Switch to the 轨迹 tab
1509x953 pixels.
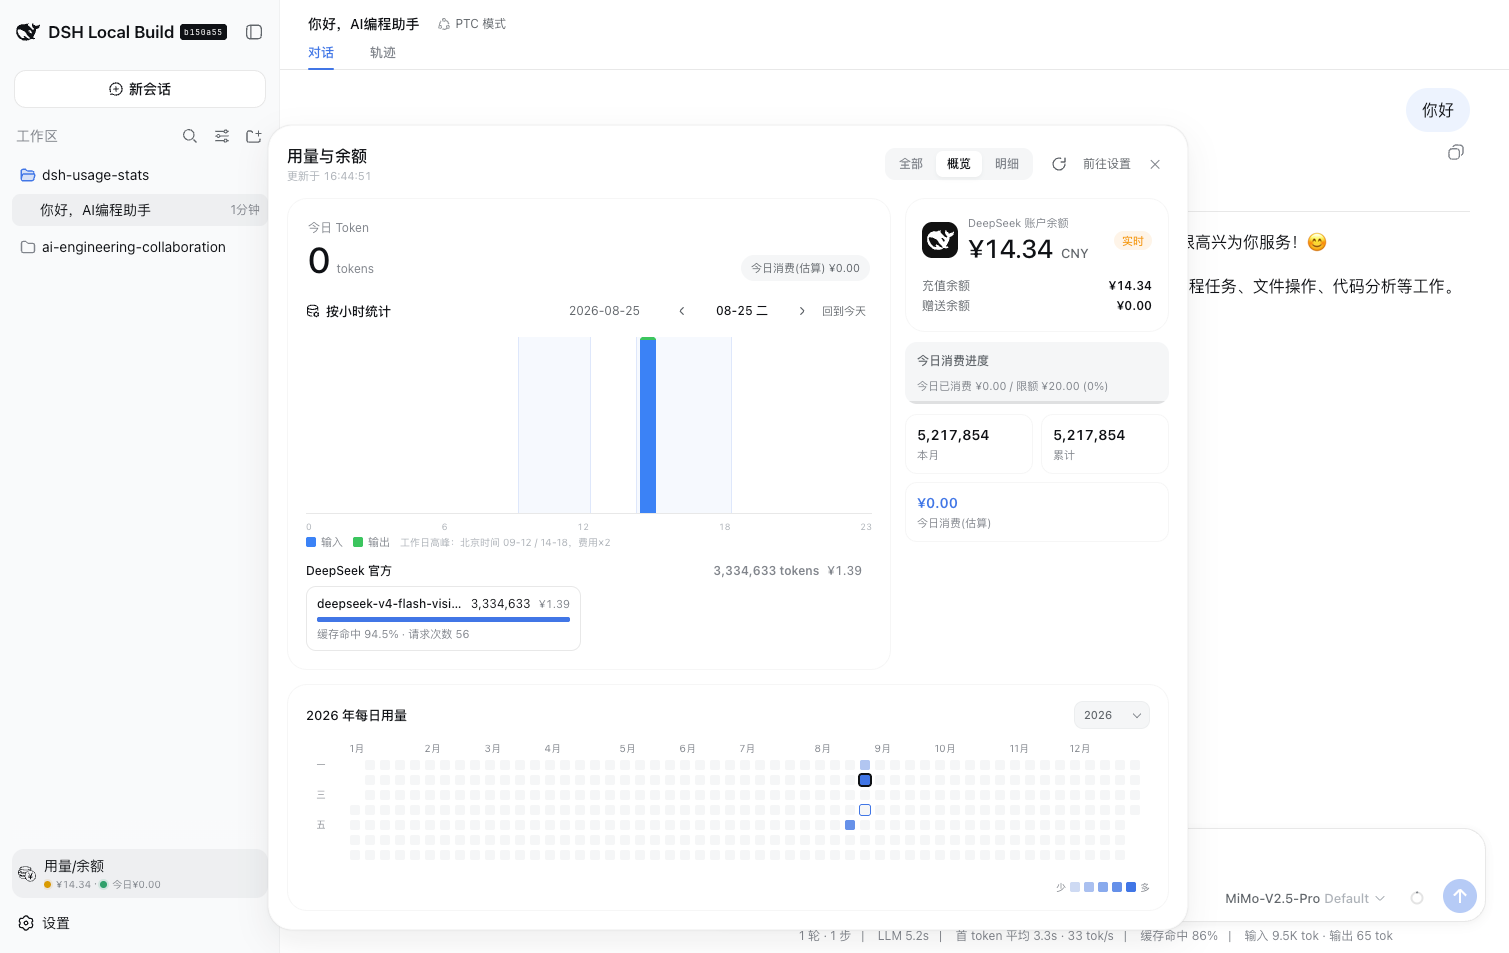coord(383,53)
